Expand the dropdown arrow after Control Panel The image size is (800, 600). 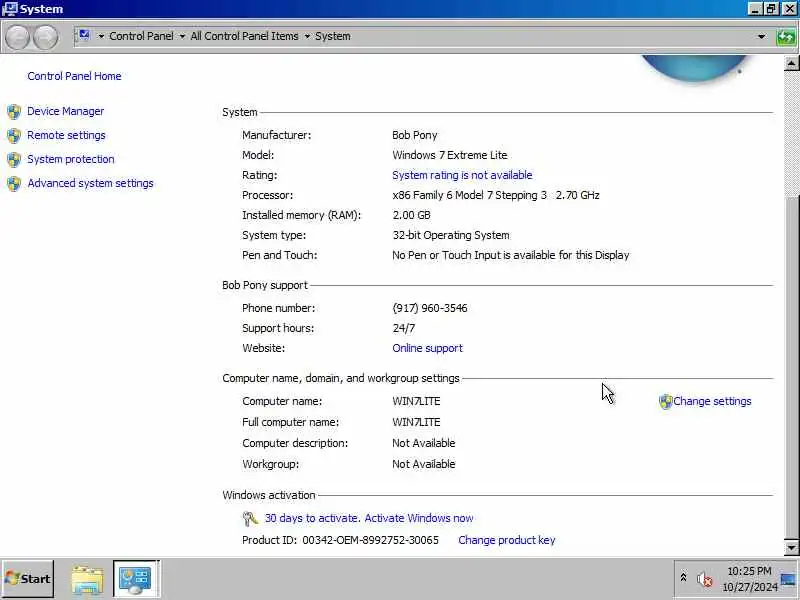click(182, 36)
